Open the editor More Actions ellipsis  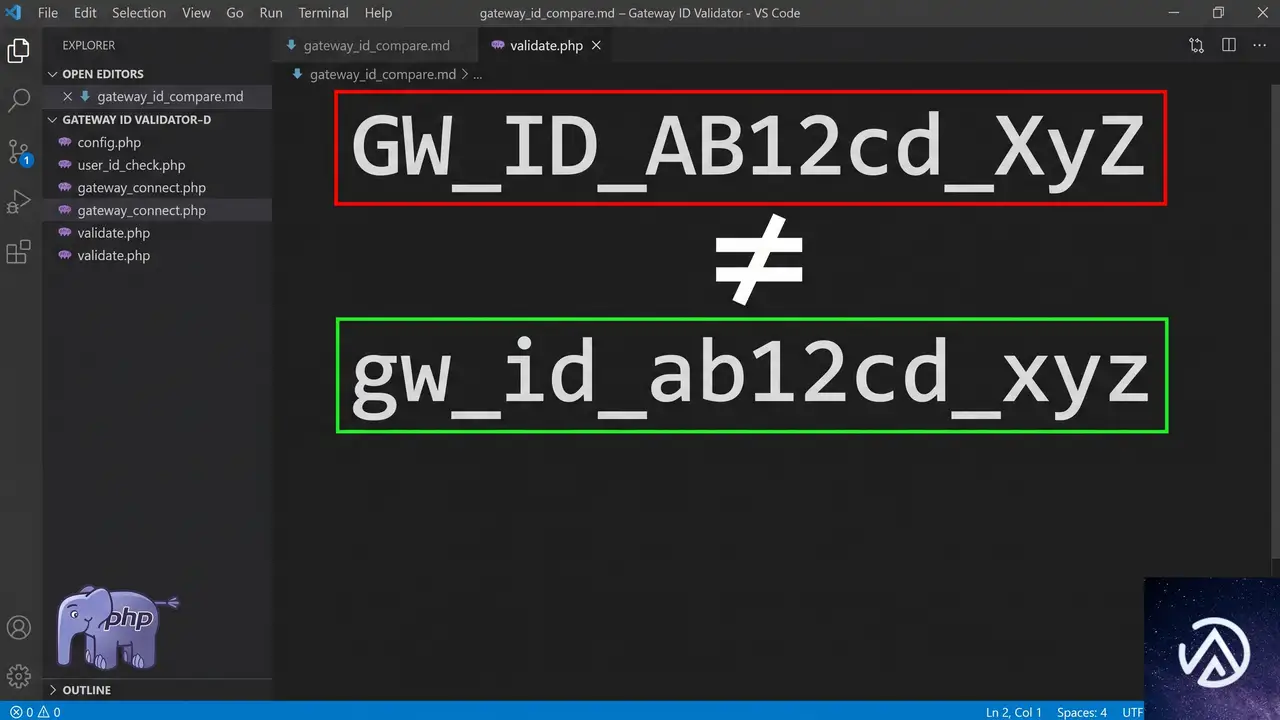[1259, 46]
